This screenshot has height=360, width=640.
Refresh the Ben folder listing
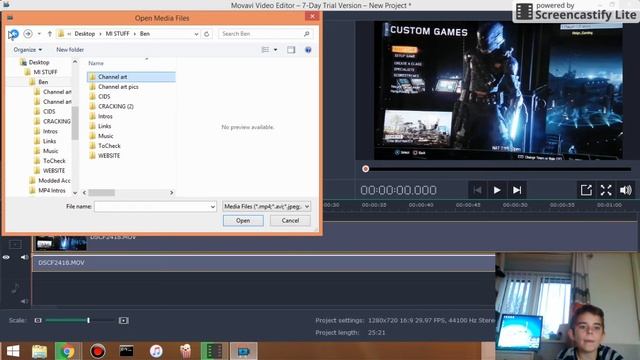pos(207,34)
